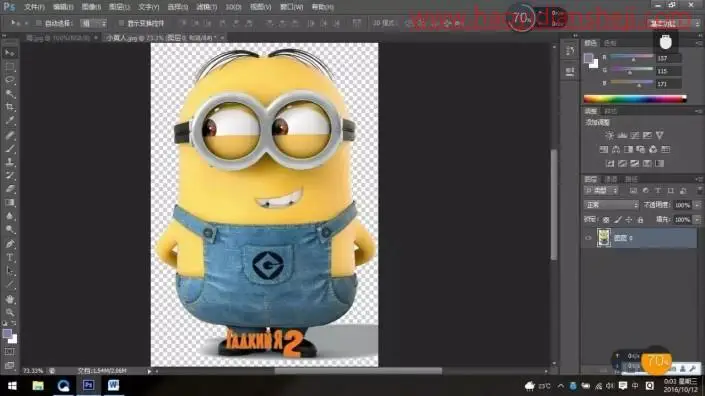This screenshot has height=396, width=705.
Task: Toggle lock all for layer
Action: click(x=640, y=219)
